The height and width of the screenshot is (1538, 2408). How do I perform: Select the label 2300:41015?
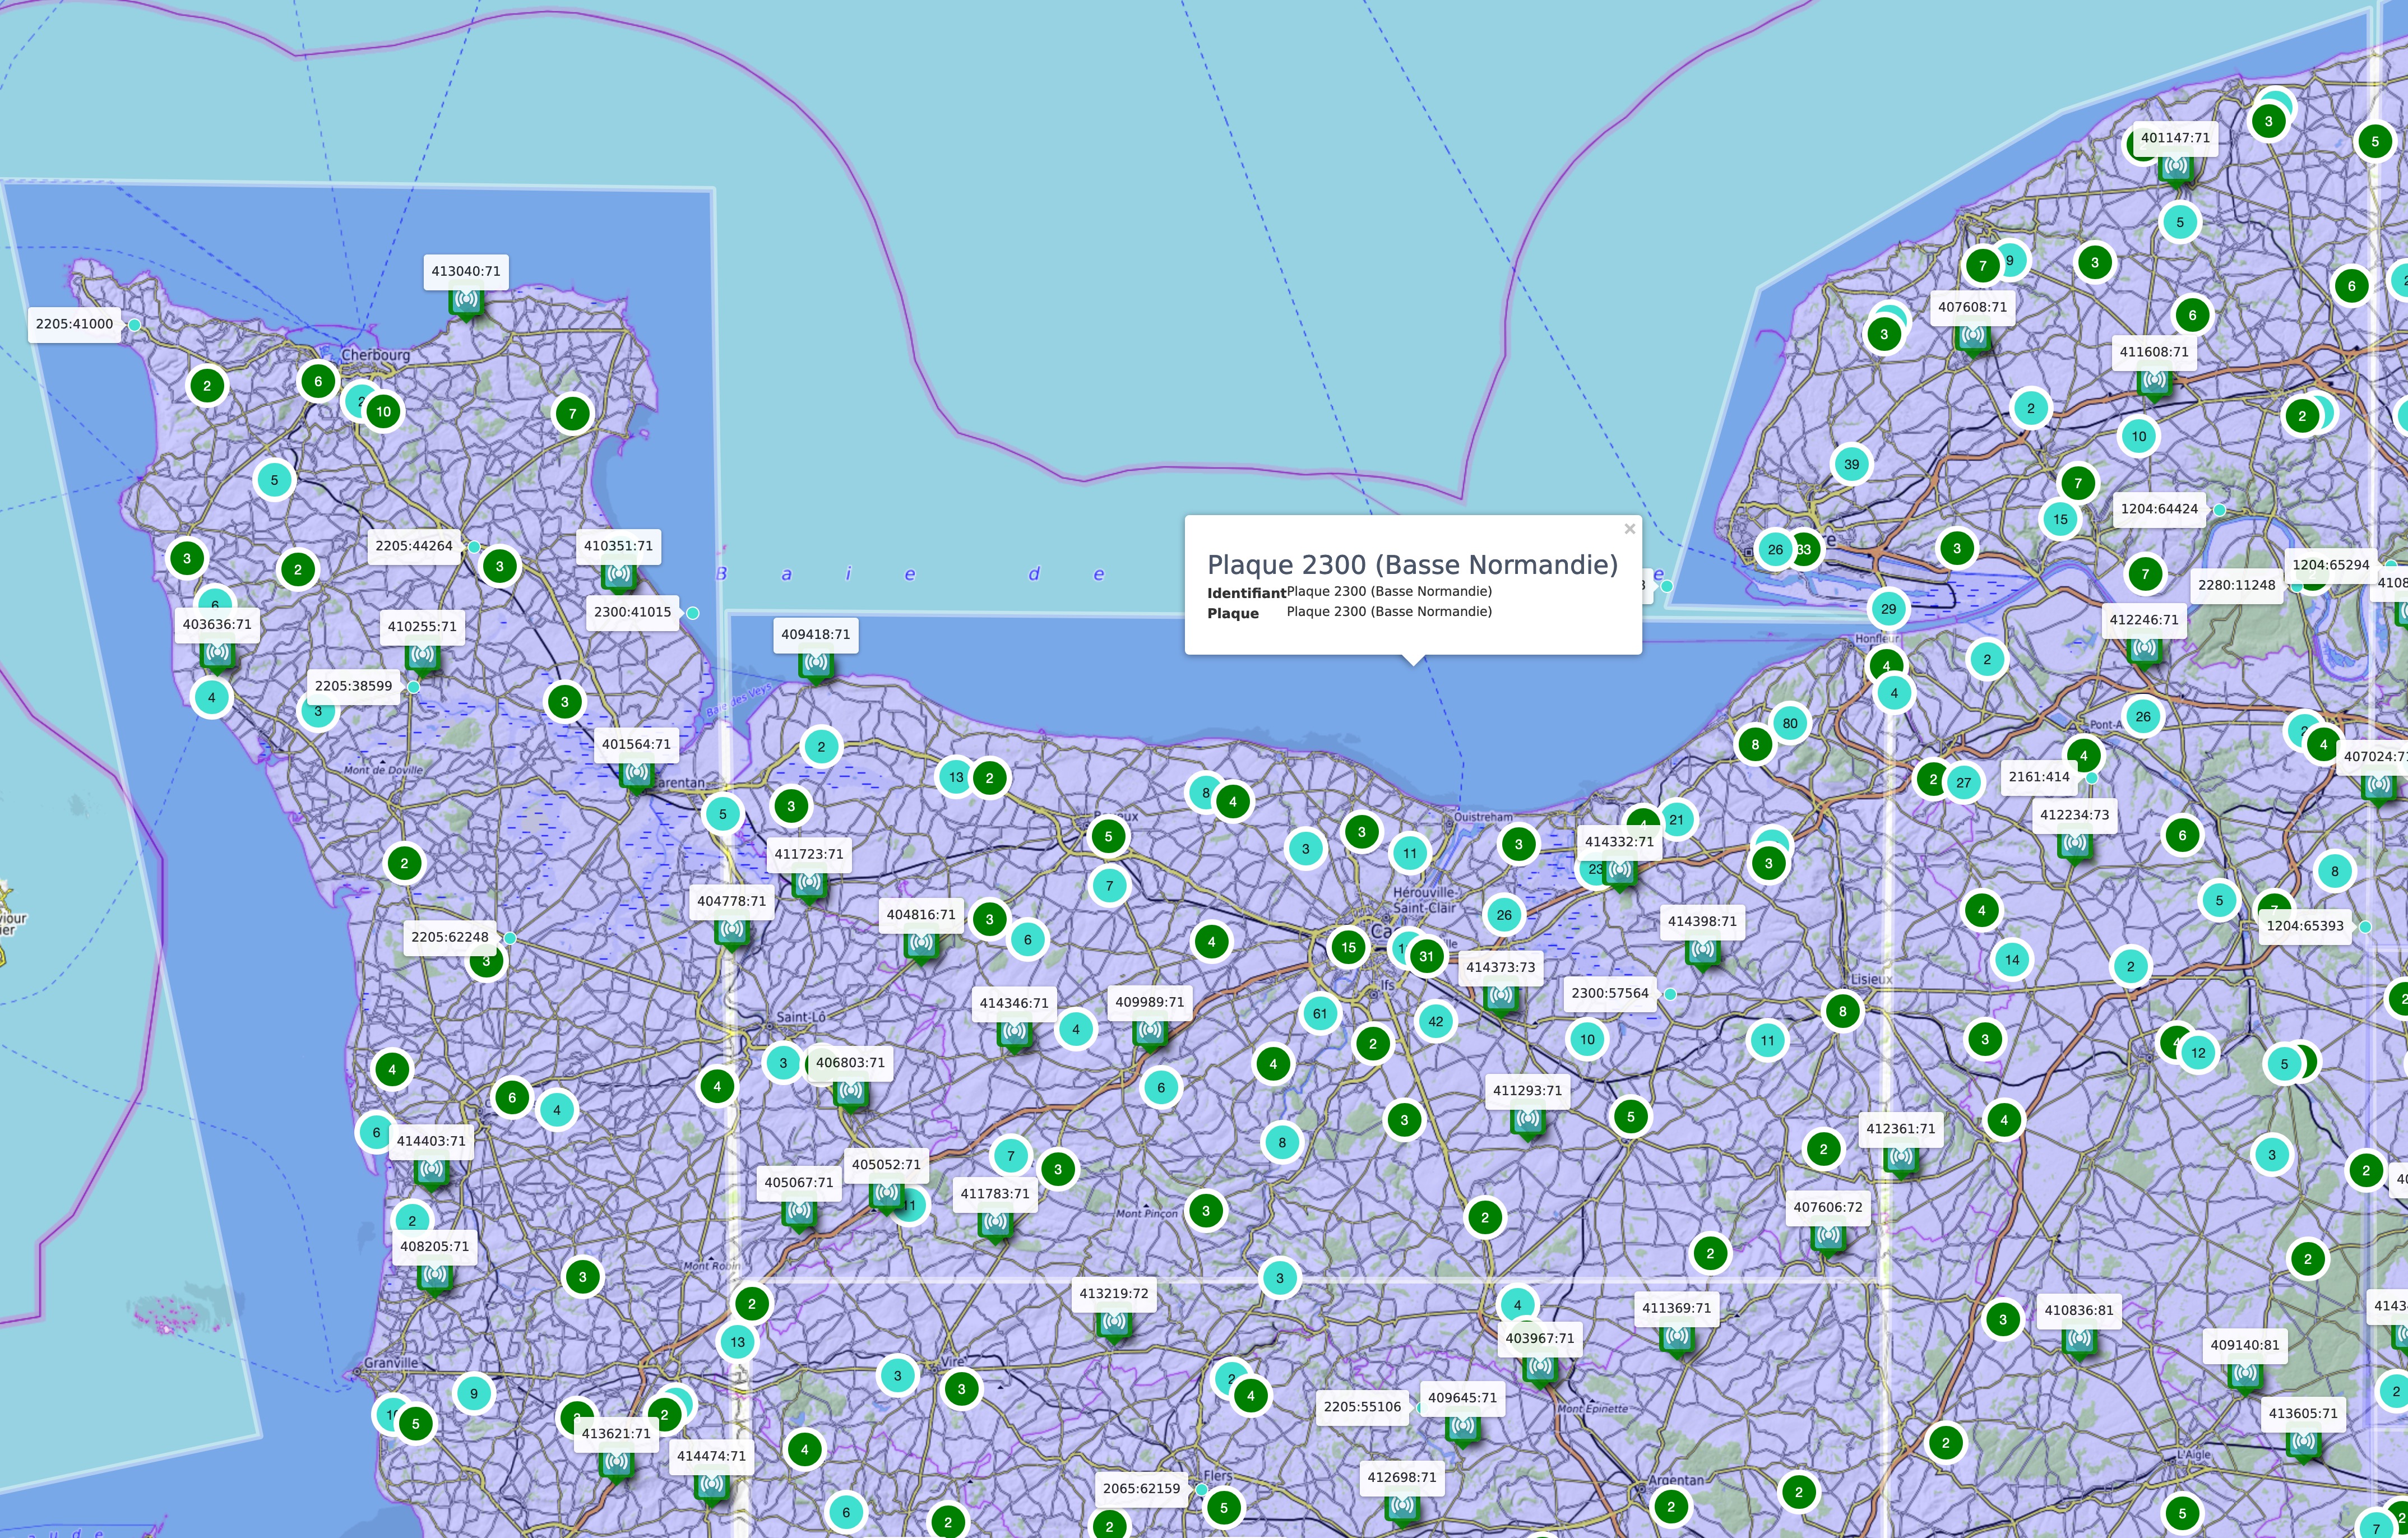coord(632,612)
